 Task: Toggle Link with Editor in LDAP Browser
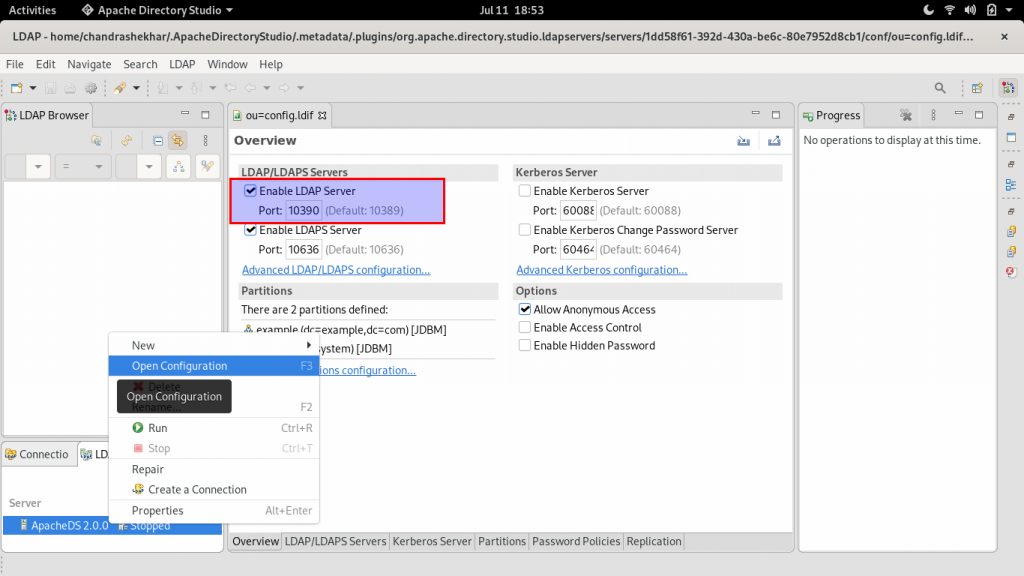(x=177, y=141)
